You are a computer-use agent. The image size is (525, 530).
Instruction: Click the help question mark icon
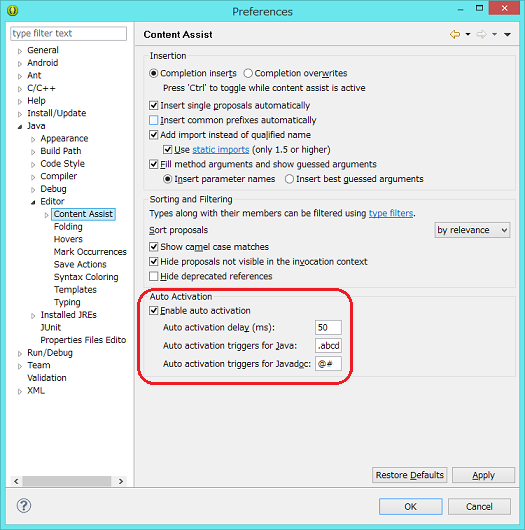coord(24,506)
